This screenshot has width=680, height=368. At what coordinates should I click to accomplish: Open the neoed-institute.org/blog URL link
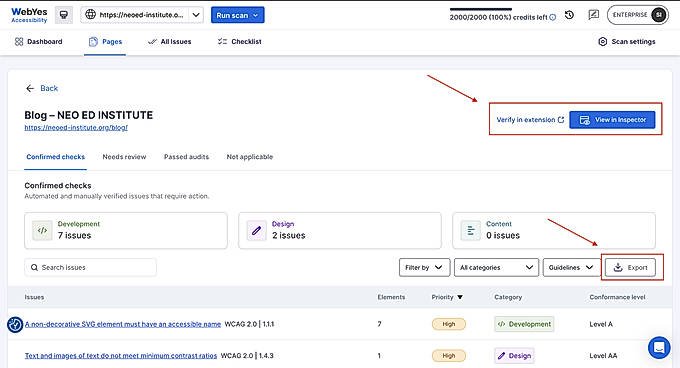(x=76, y=127)
